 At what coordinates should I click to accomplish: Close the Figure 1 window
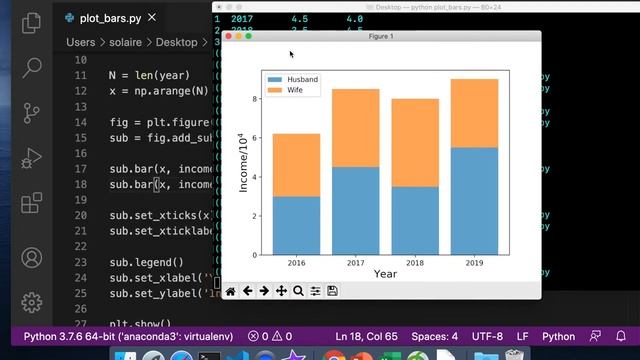[x=229, y=36]
